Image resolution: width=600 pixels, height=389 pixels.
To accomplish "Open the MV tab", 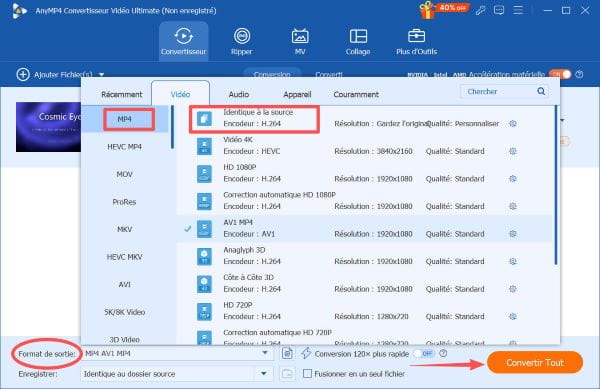I will [300, 41].
